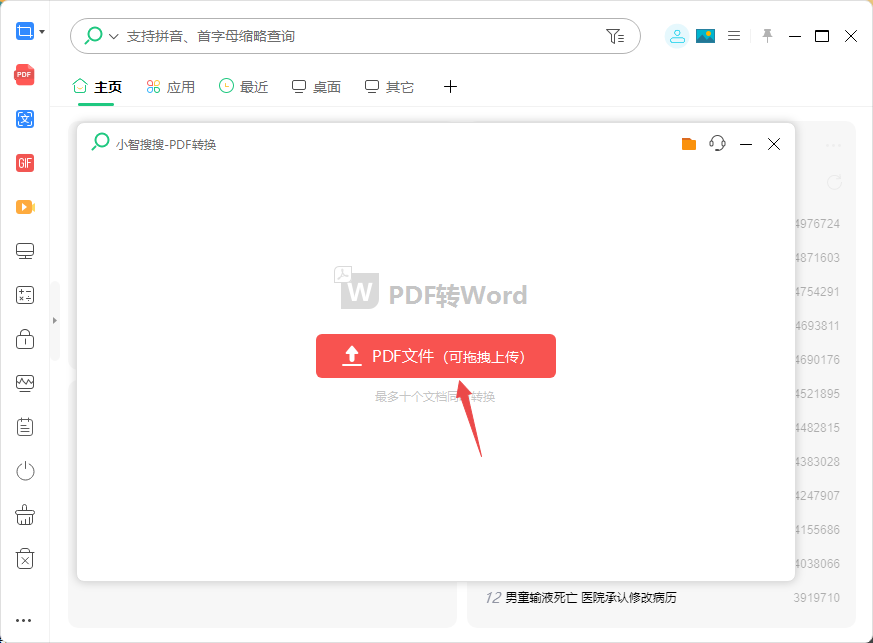Screen dimensions: 873x643
Task: Maximize the main application window
Action: [x=822, y=36]
